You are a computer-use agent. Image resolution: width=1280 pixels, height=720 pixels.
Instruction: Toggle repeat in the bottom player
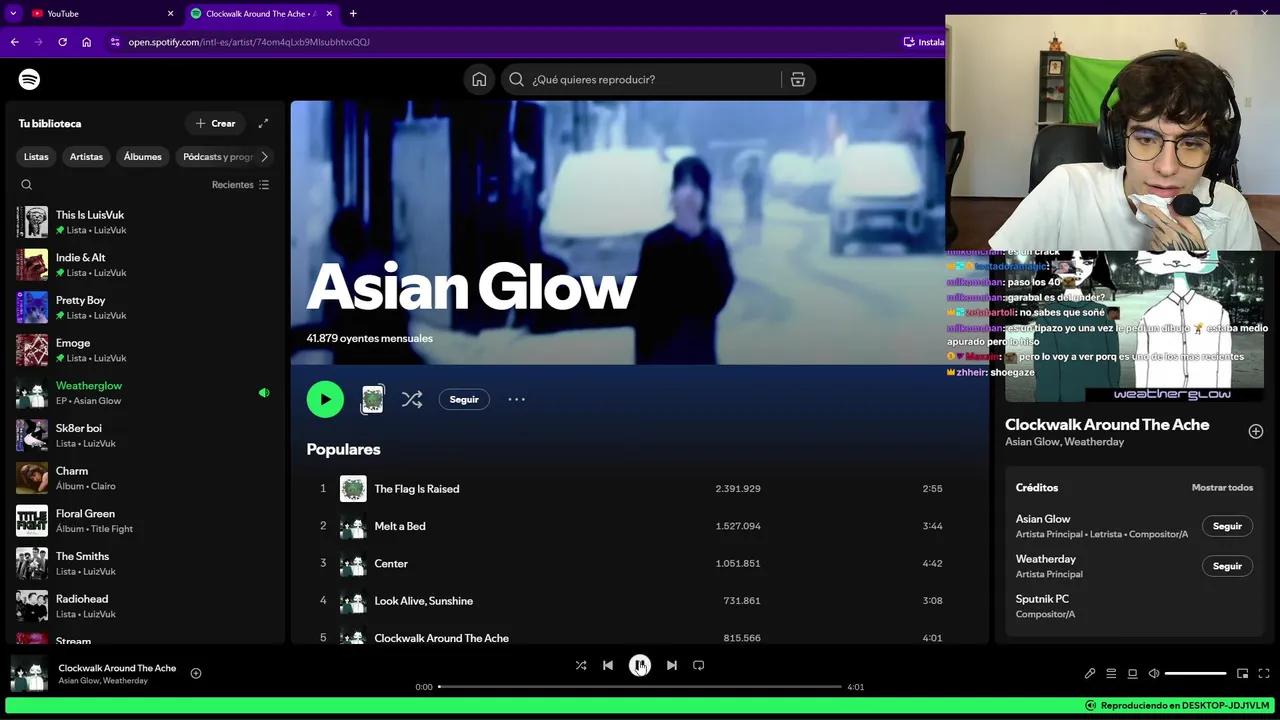point(699,665)
